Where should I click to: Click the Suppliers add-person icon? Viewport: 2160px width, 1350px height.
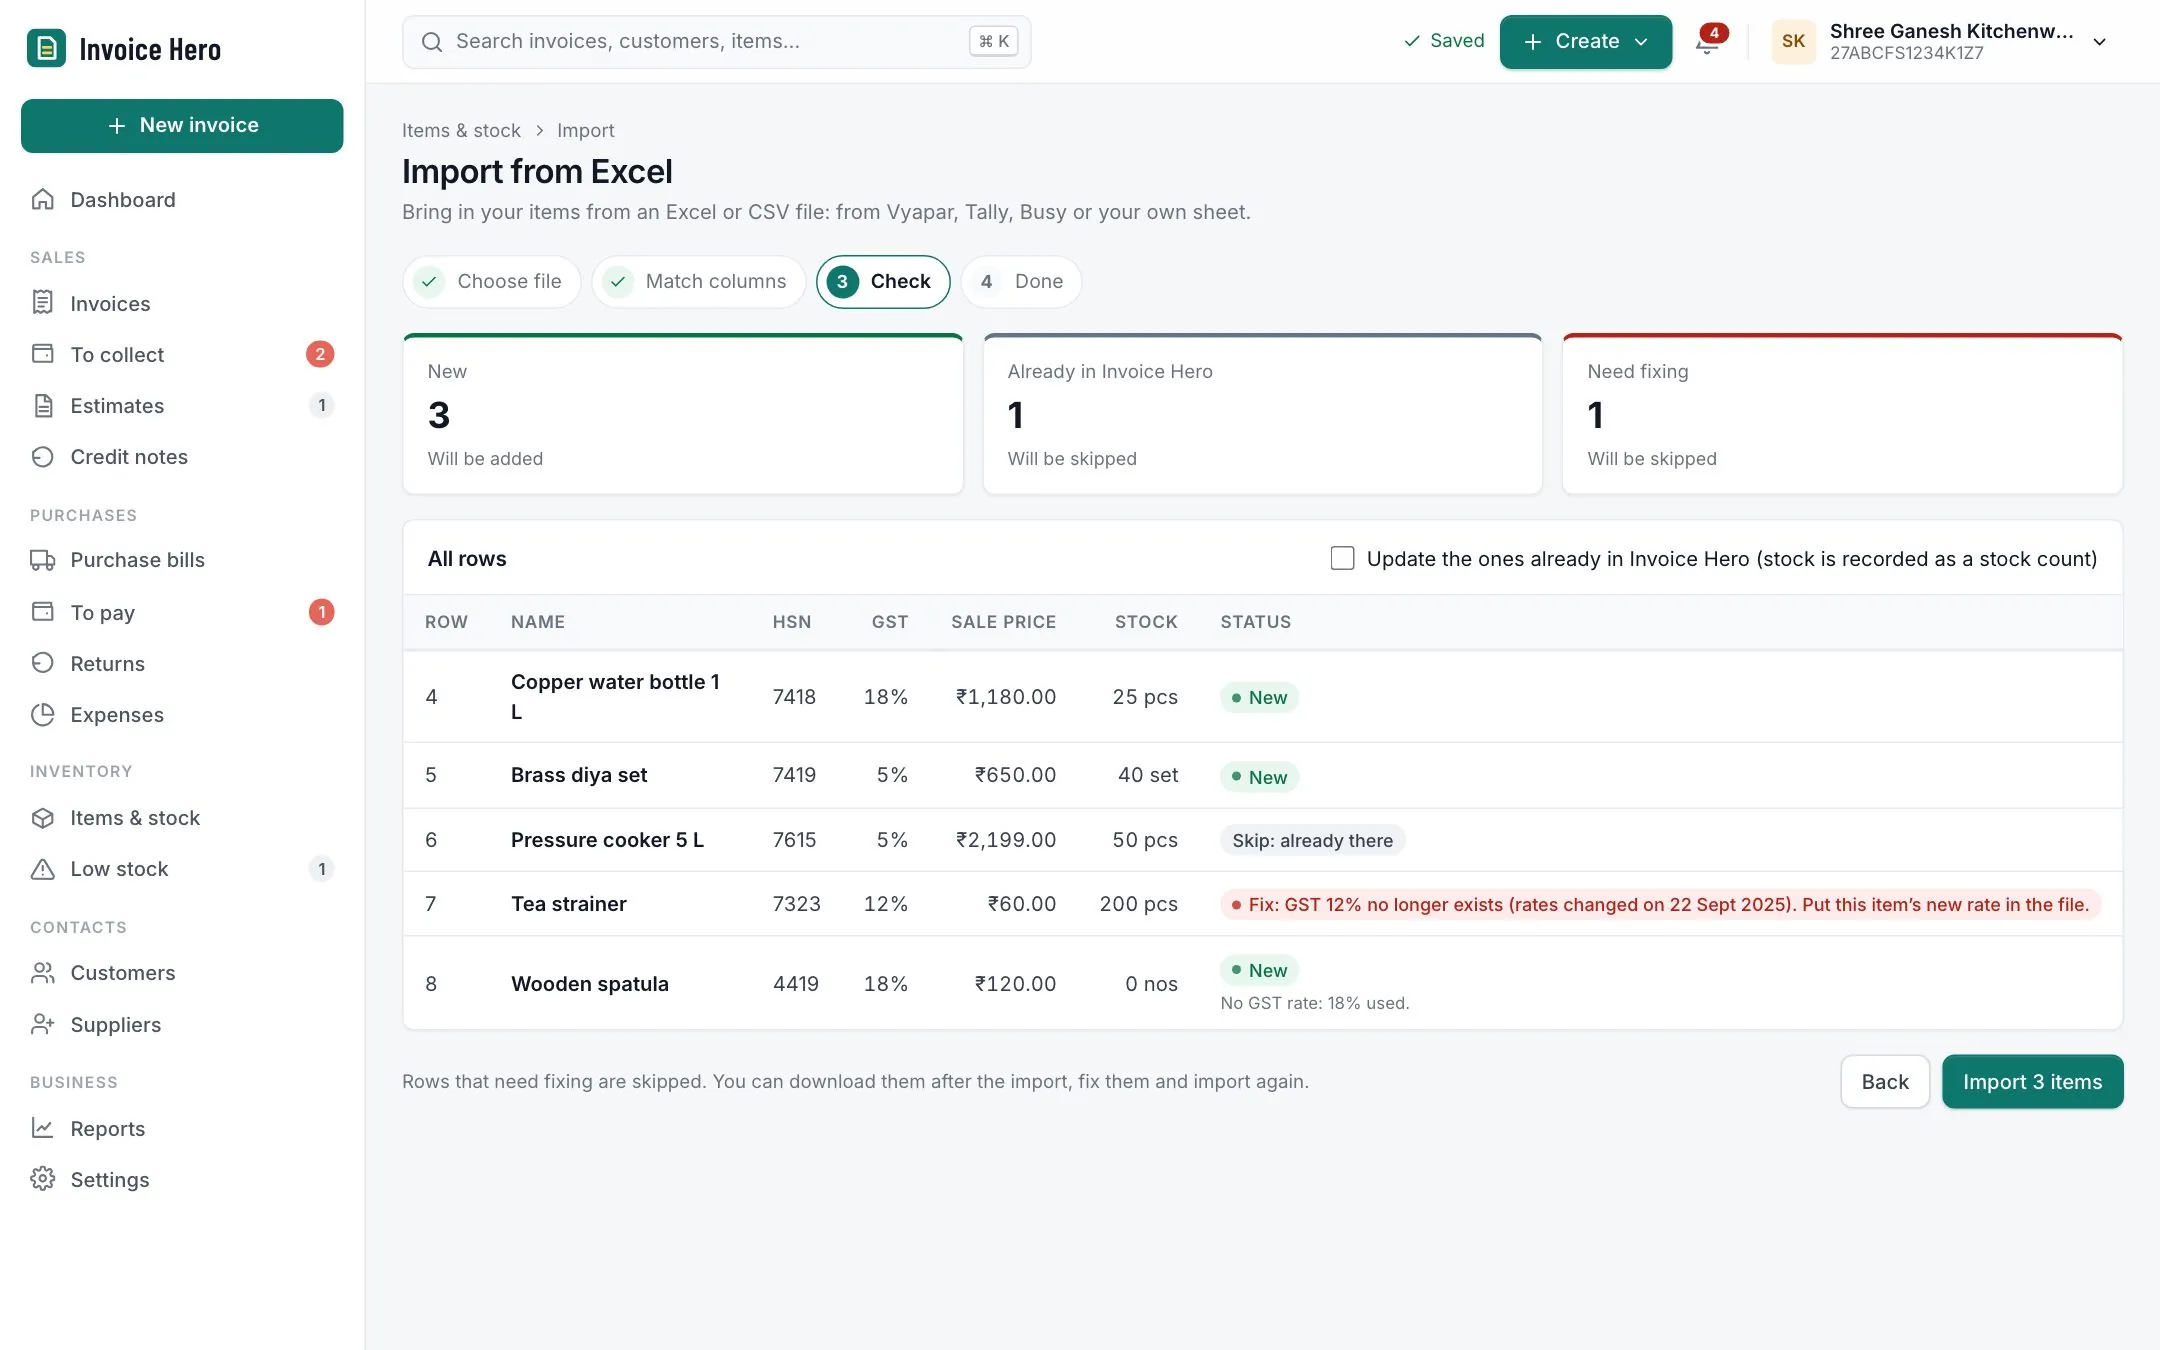pyautogui.click(x=43, y=1024)
